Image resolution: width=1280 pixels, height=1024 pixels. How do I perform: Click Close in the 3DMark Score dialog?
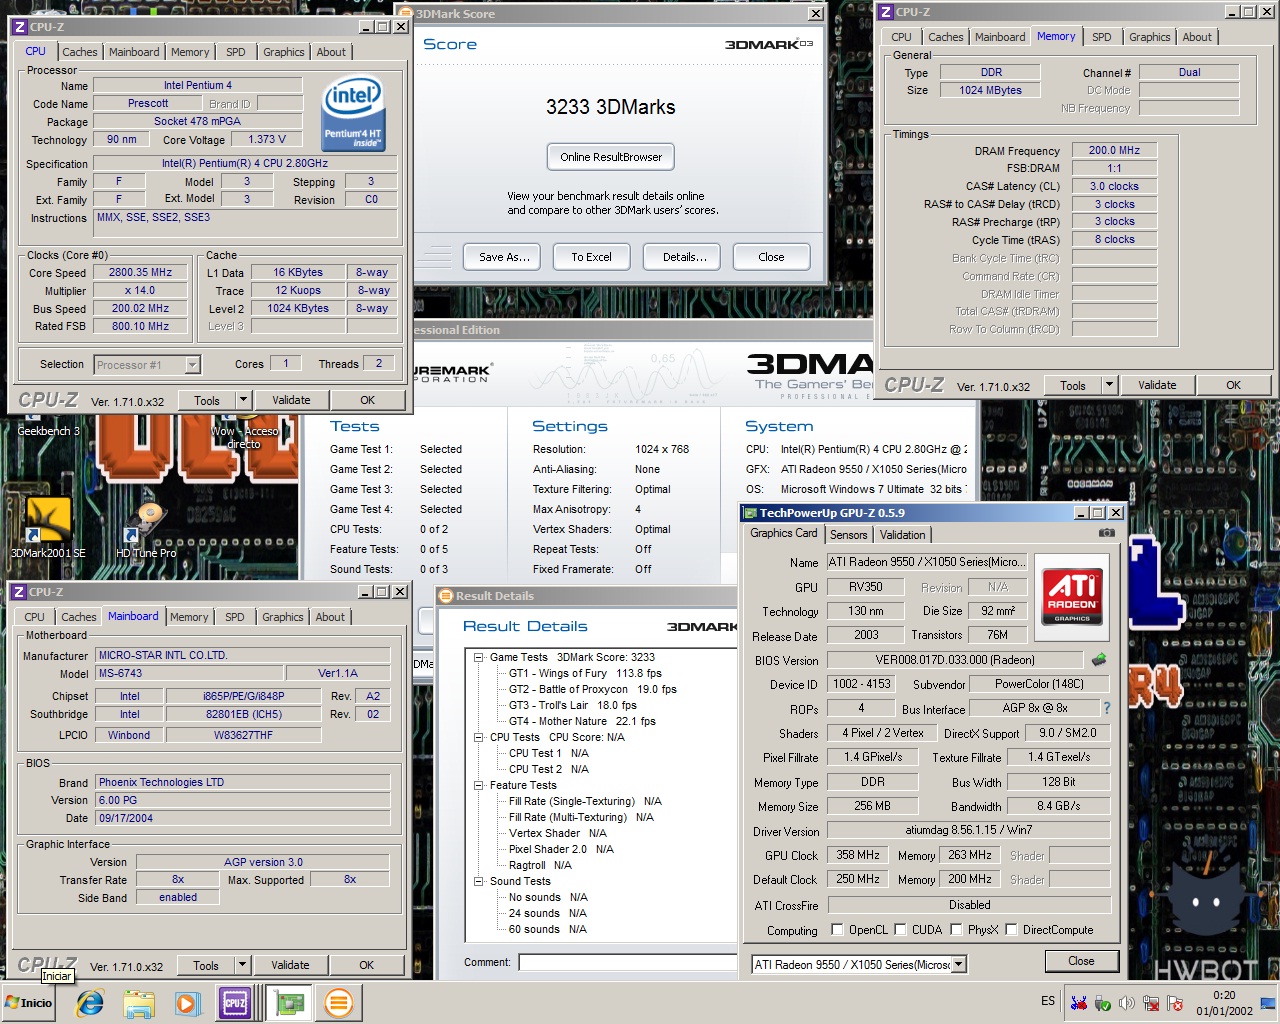(771, 257)
